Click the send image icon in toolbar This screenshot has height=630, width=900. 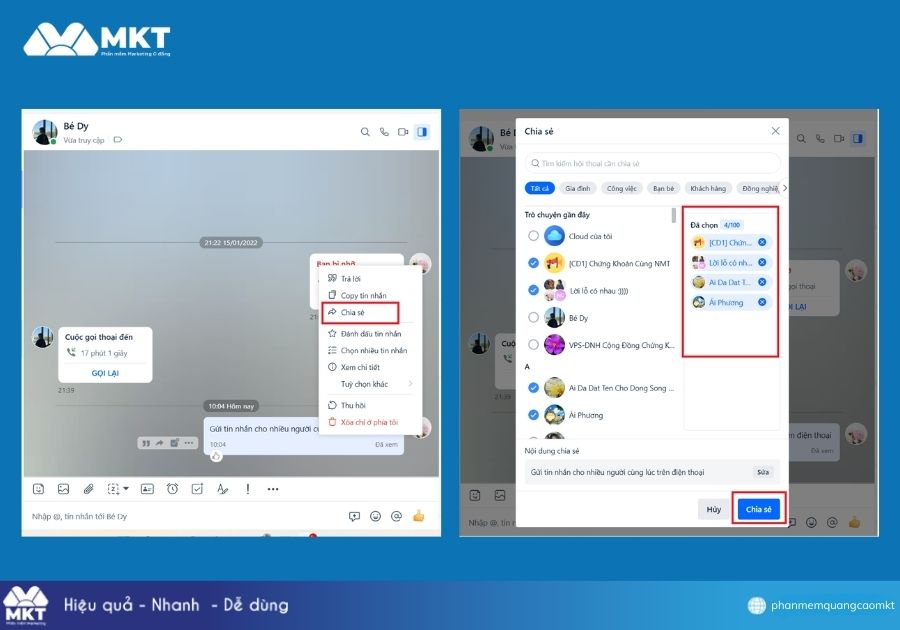pyautogui.click(x=63, y=489)
